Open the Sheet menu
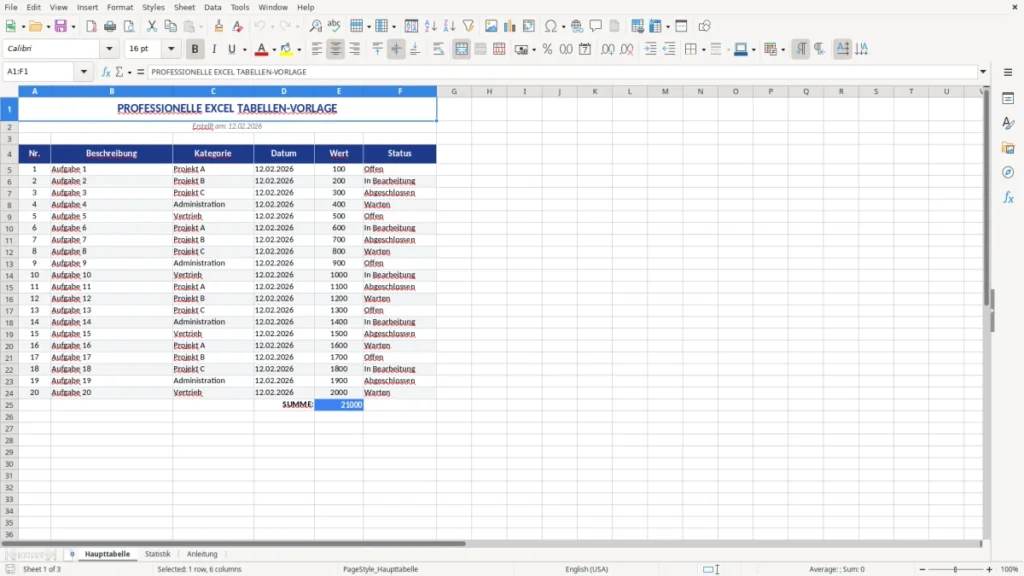Viewport: 1024px width, 576px height. pyautogui.click(x=184, y=7)
